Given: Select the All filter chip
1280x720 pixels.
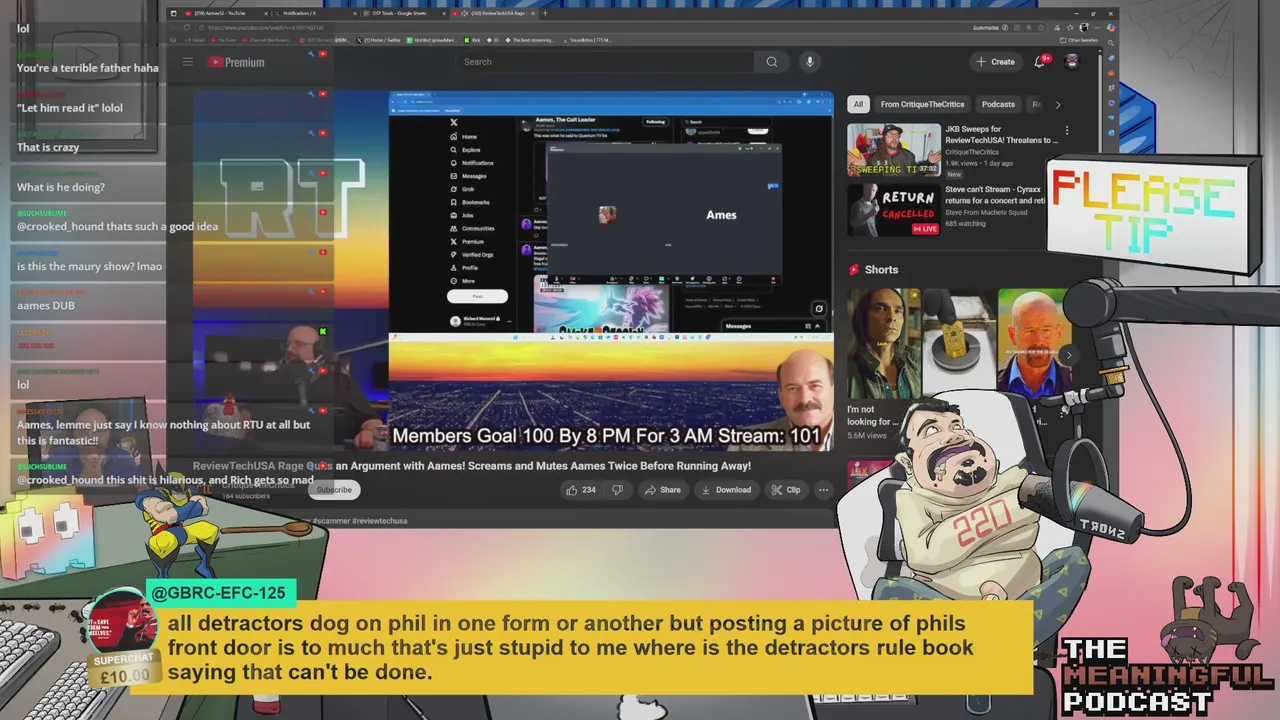Looking at the screenshot, I should click(x=858, y=104).
